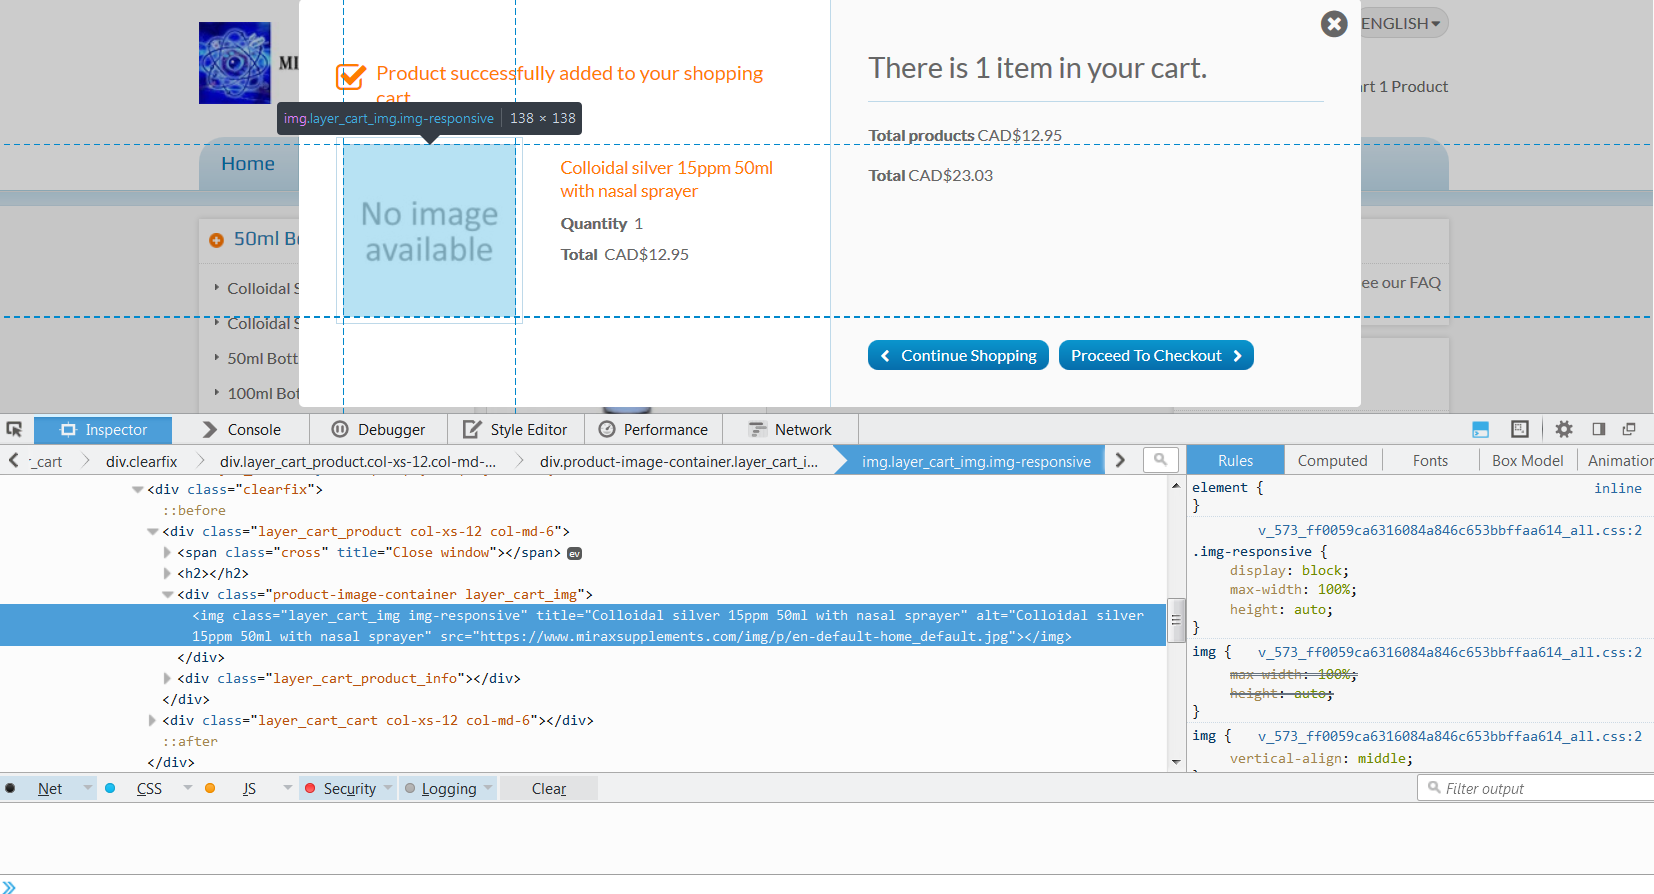This screenshot has width=1654, height=894.
Task: Toggle the Security console filter
Action: (x=349, y=788)
